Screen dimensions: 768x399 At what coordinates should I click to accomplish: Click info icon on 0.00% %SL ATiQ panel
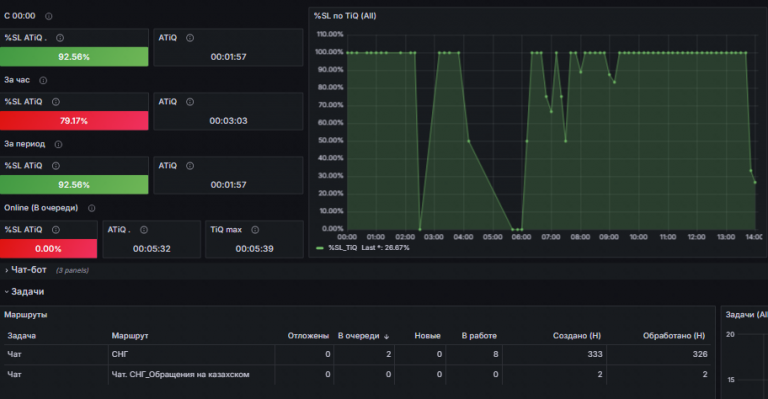pyautogui.click(x=56, y=230)
